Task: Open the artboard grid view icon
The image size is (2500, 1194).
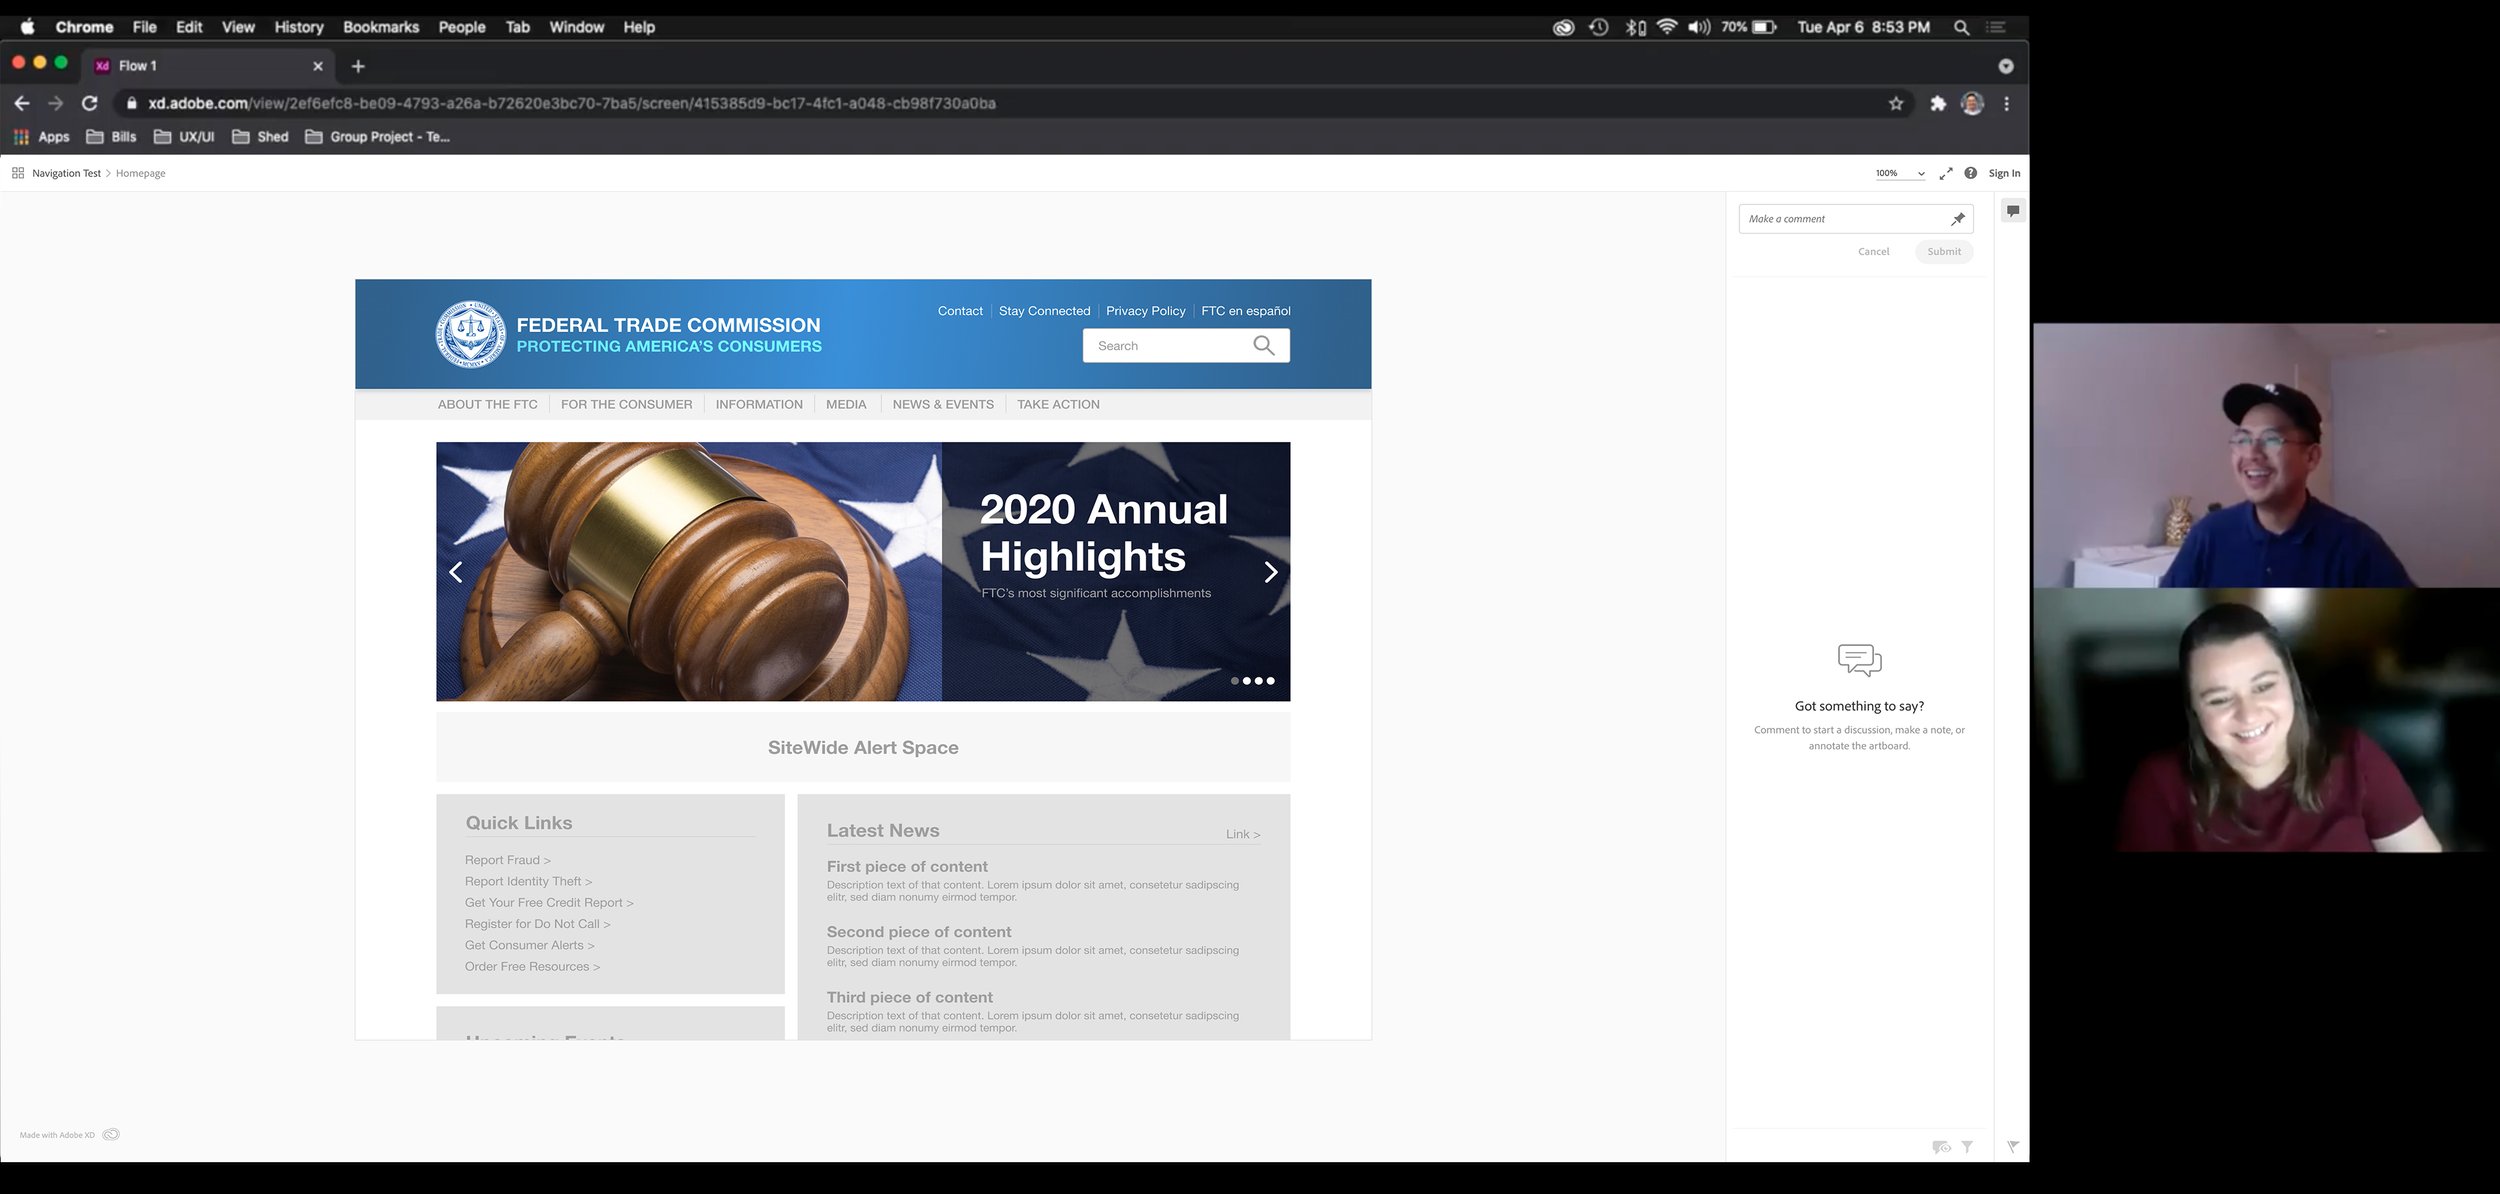Action: [18, 173]
